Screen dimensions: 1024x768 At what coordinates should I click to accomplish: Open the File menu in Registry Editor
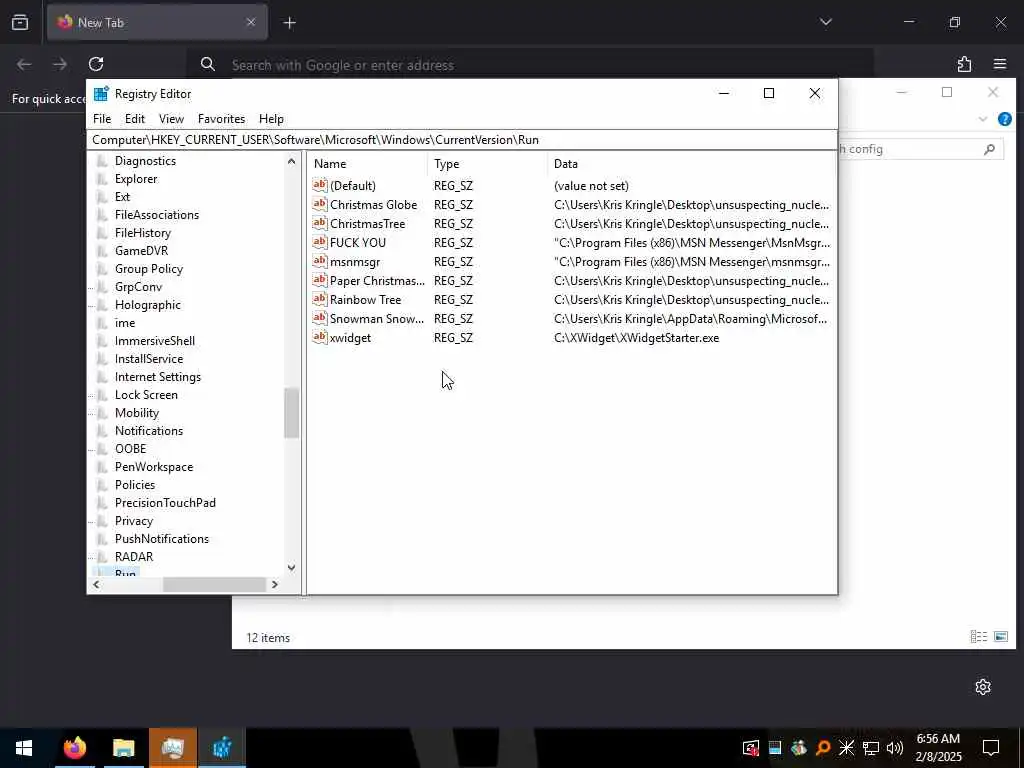click(102, 119)
